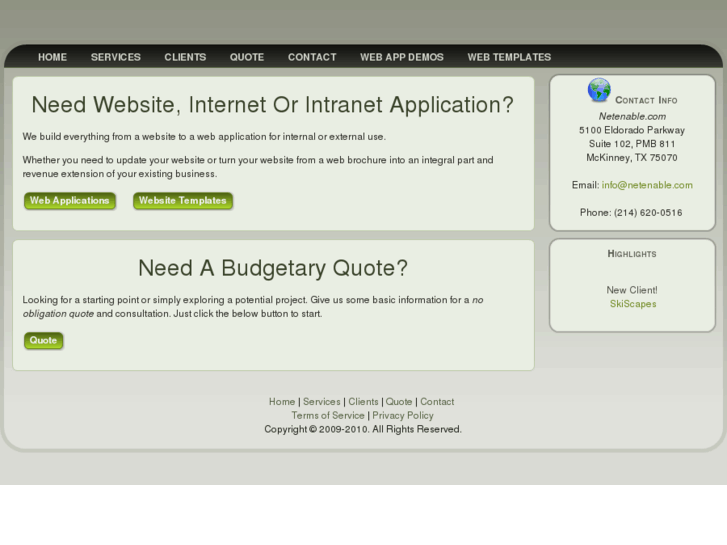Open Terms of Service in the footer
The width and height of the screenshot is (727, 545).
click(x=328, y=416)
